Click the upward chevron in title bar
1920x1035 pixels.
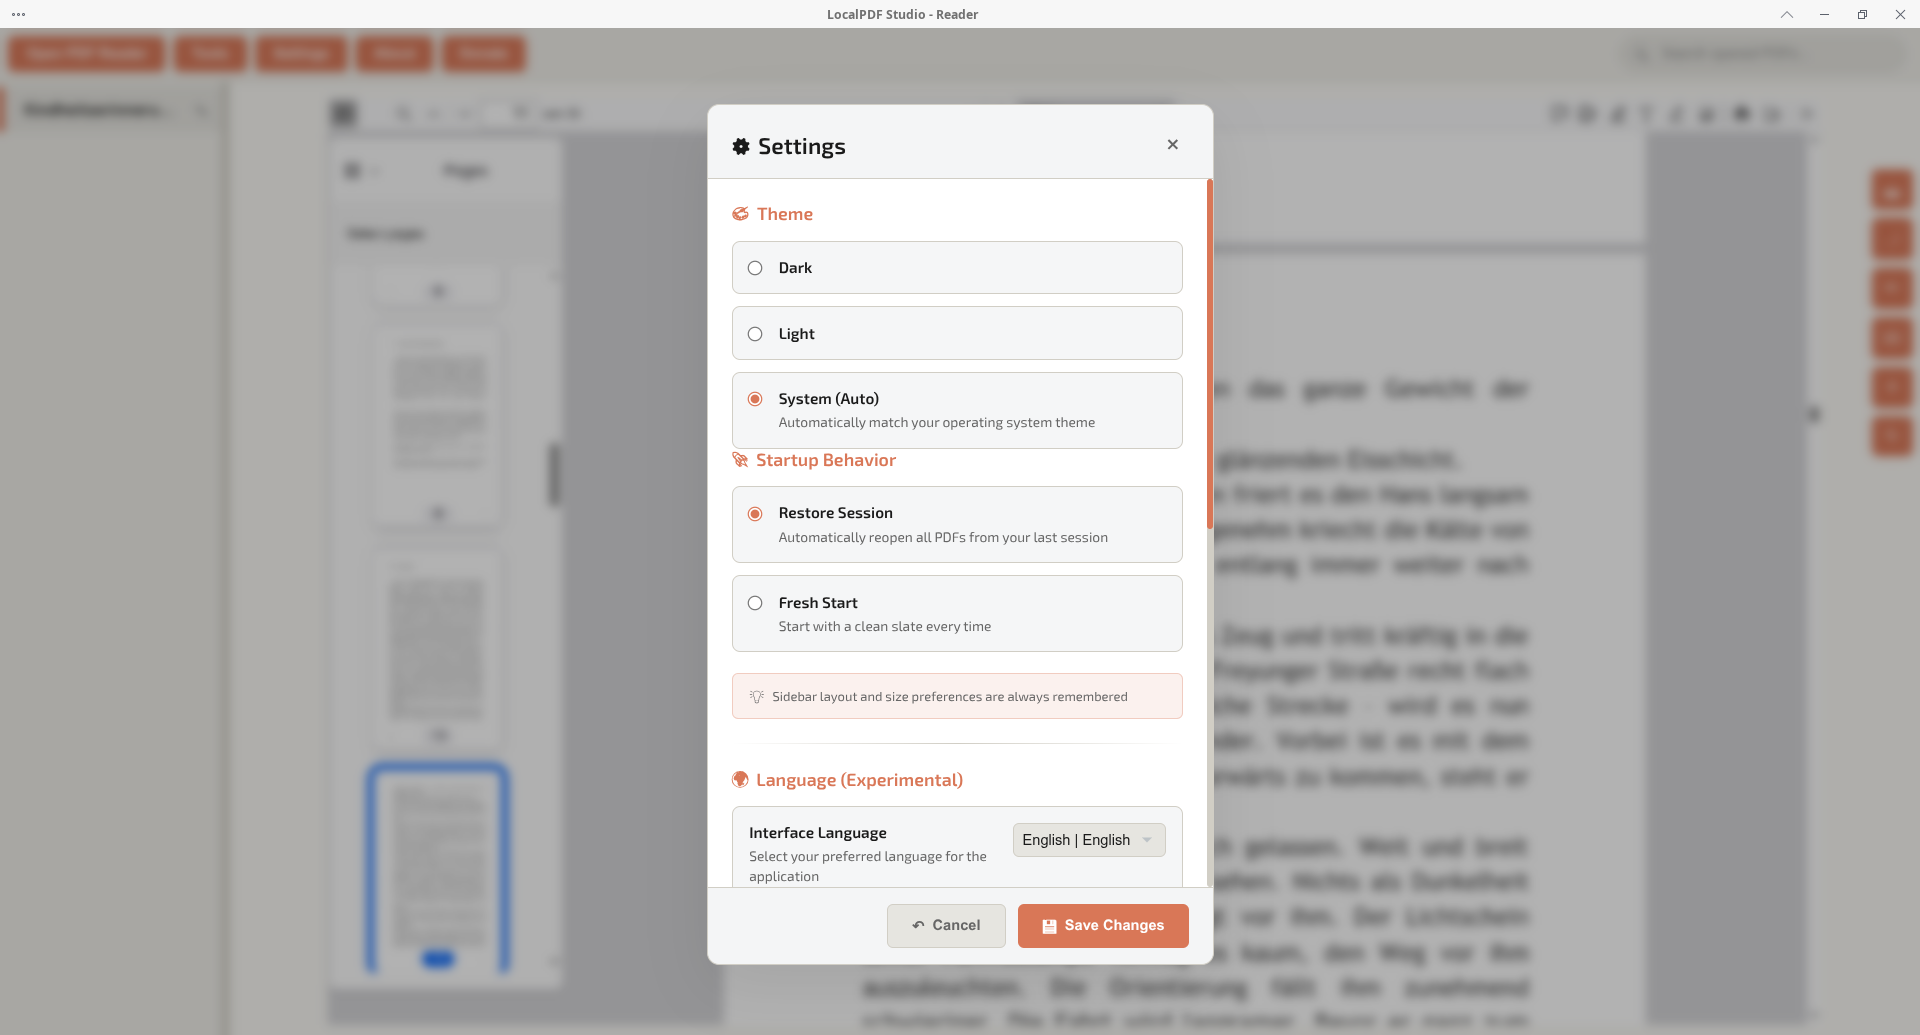pyautogui.click(x=1786, y=14)
